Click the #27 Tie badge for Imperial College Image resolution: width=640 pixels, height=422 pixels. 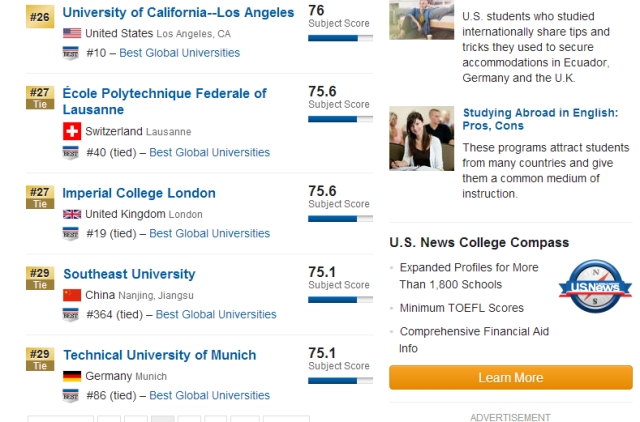pos(39,197)
